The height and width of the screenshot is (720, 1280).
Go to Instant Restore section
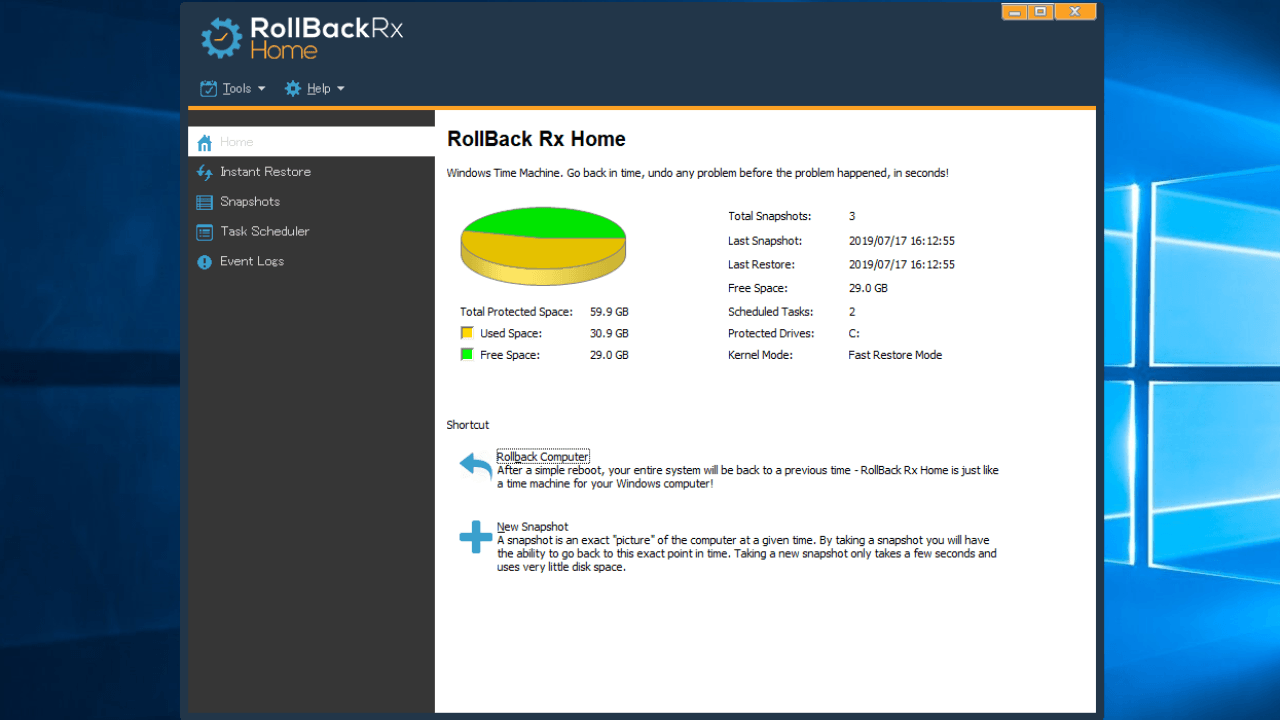click(x=311, y=172)
